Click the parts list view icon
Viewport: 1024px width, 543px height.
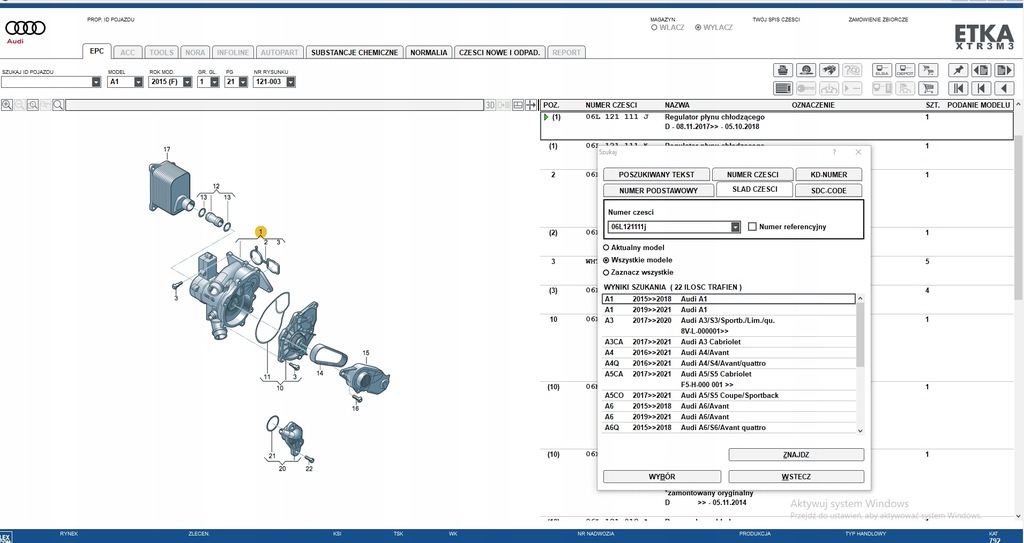782,88
